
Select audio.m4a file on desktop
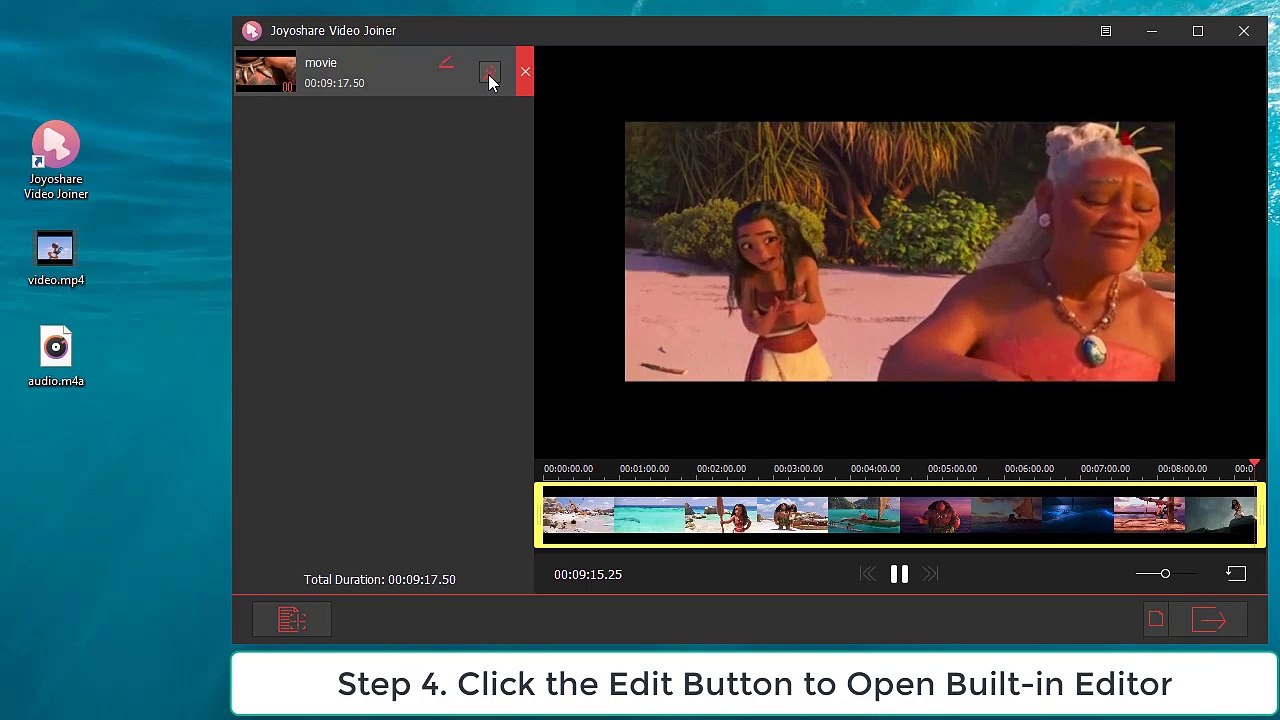[x=56, y=357]
